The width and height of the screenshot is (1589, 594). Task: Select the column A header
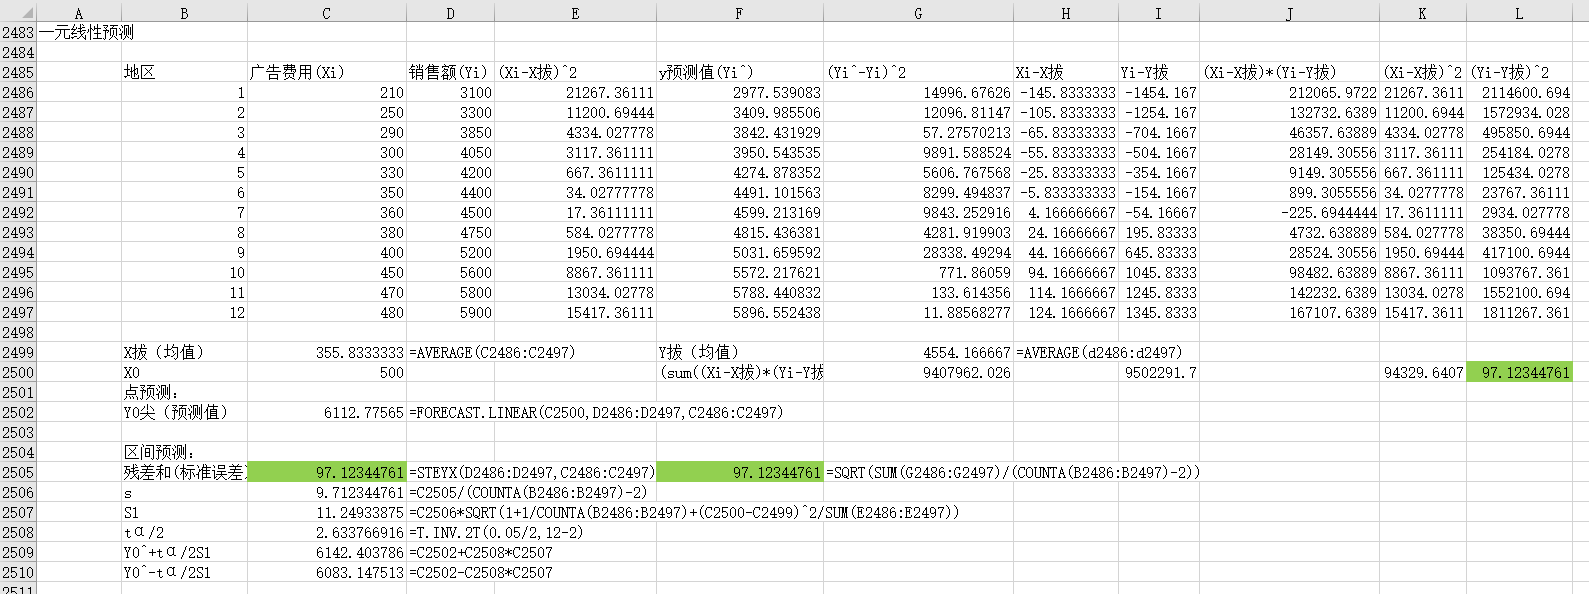(79, 13)
